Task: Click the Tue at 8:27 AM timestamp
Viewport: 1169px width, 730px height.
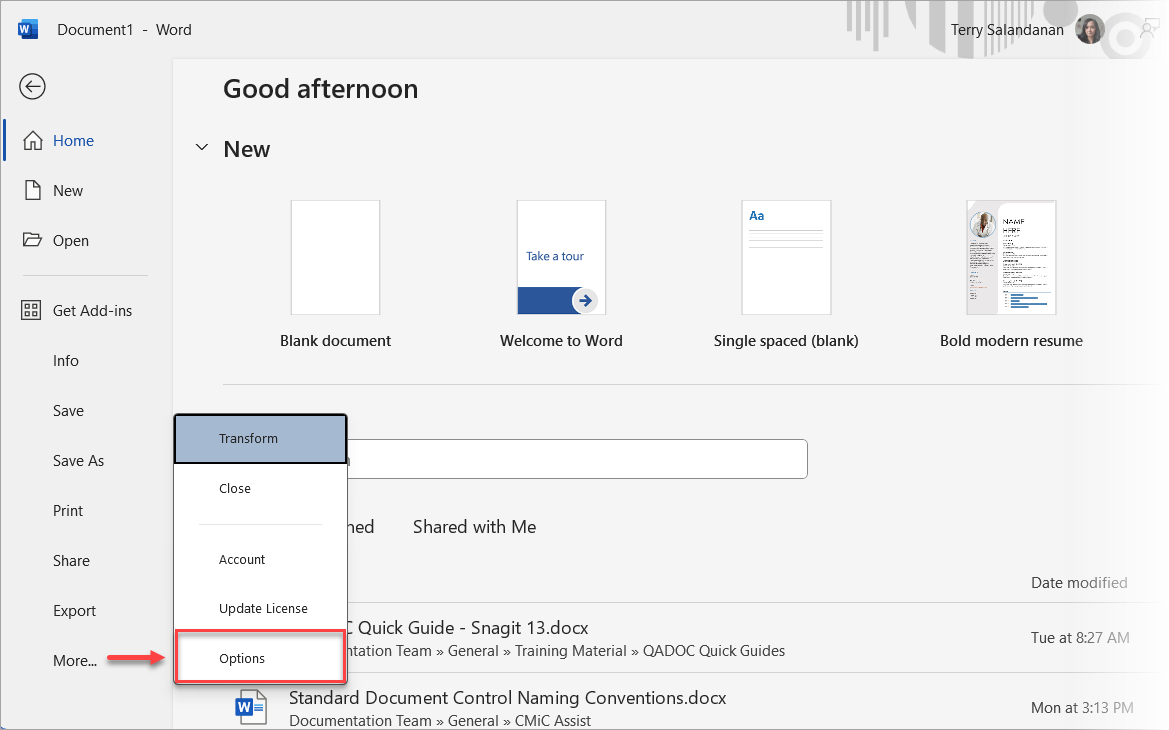Action: coord(1080,638)
